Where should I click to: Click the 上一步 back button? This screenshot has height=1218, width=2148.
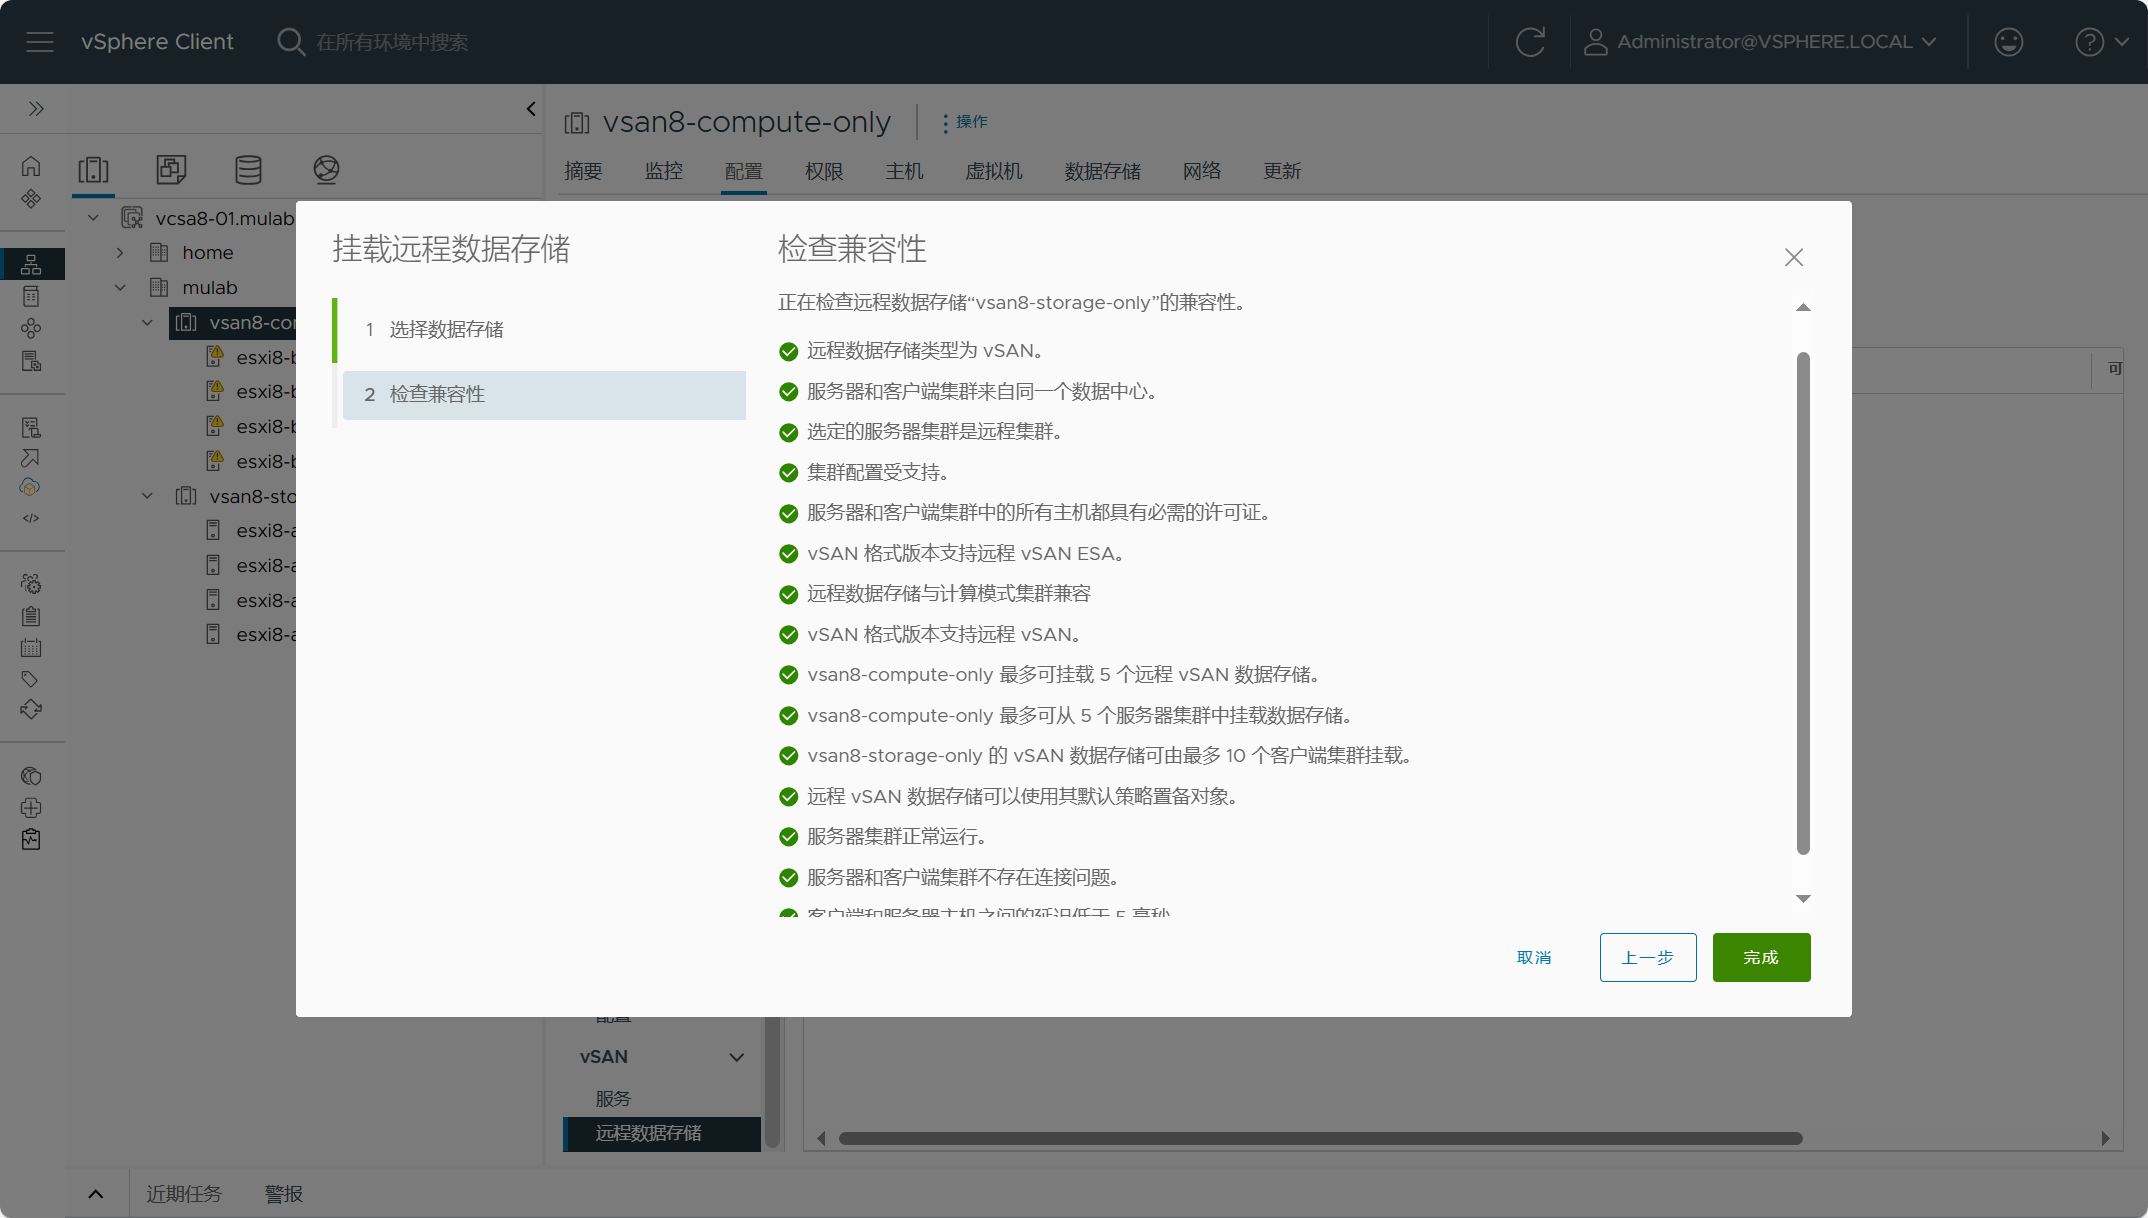[x=1648, y=957]
